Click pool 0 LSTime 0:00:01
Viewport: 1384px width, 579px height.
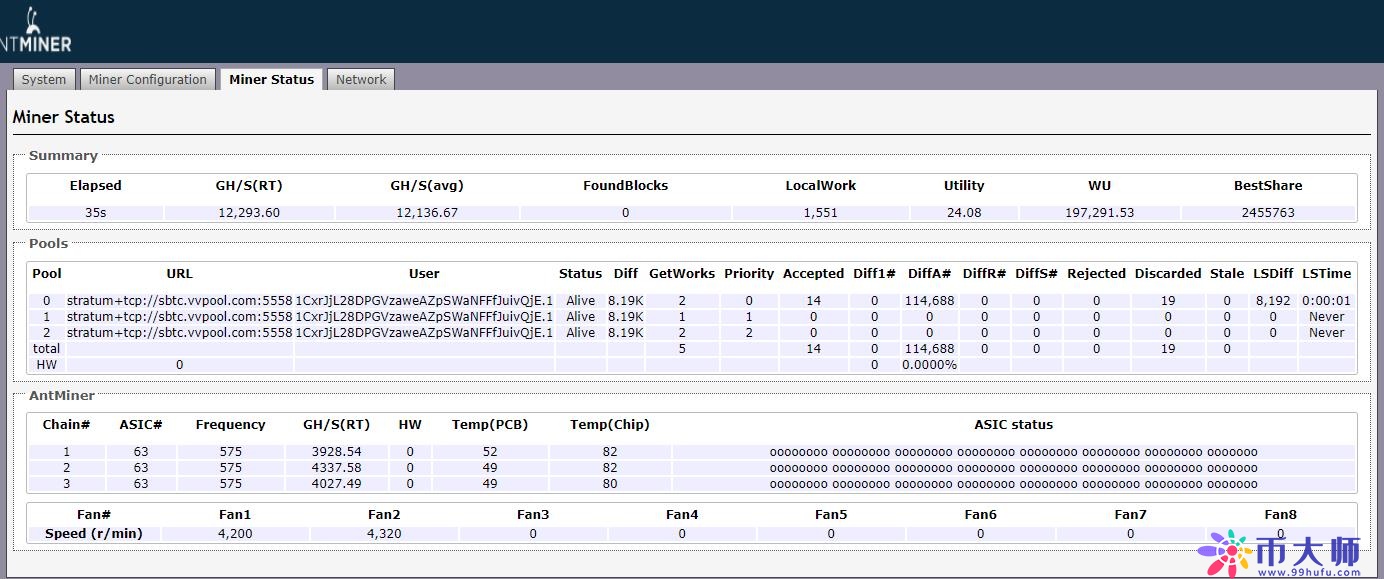click(1327, 300)
